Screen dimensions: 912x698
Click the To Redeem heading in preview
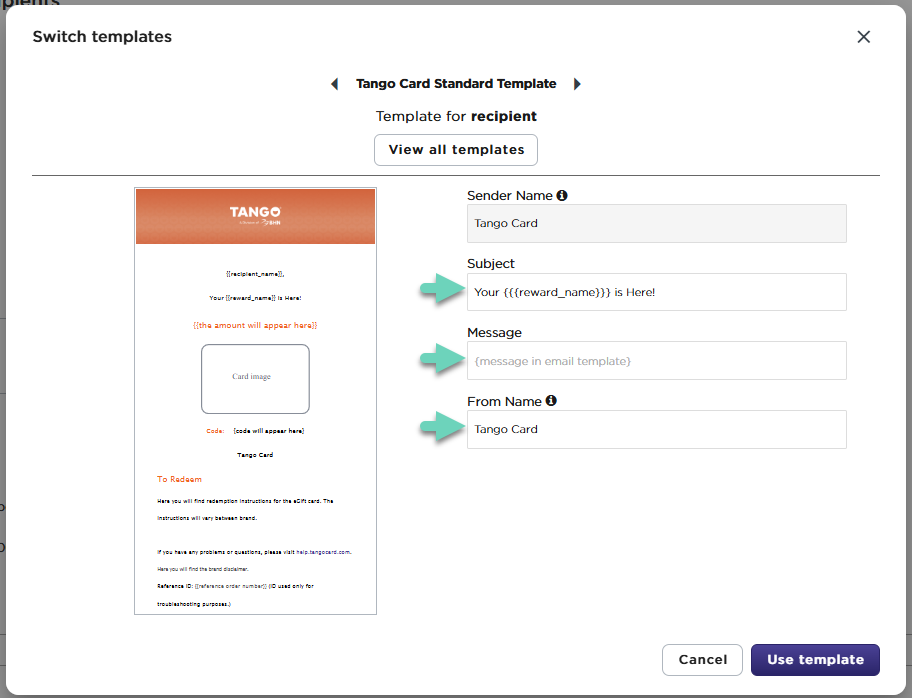[x=180, y=480]
